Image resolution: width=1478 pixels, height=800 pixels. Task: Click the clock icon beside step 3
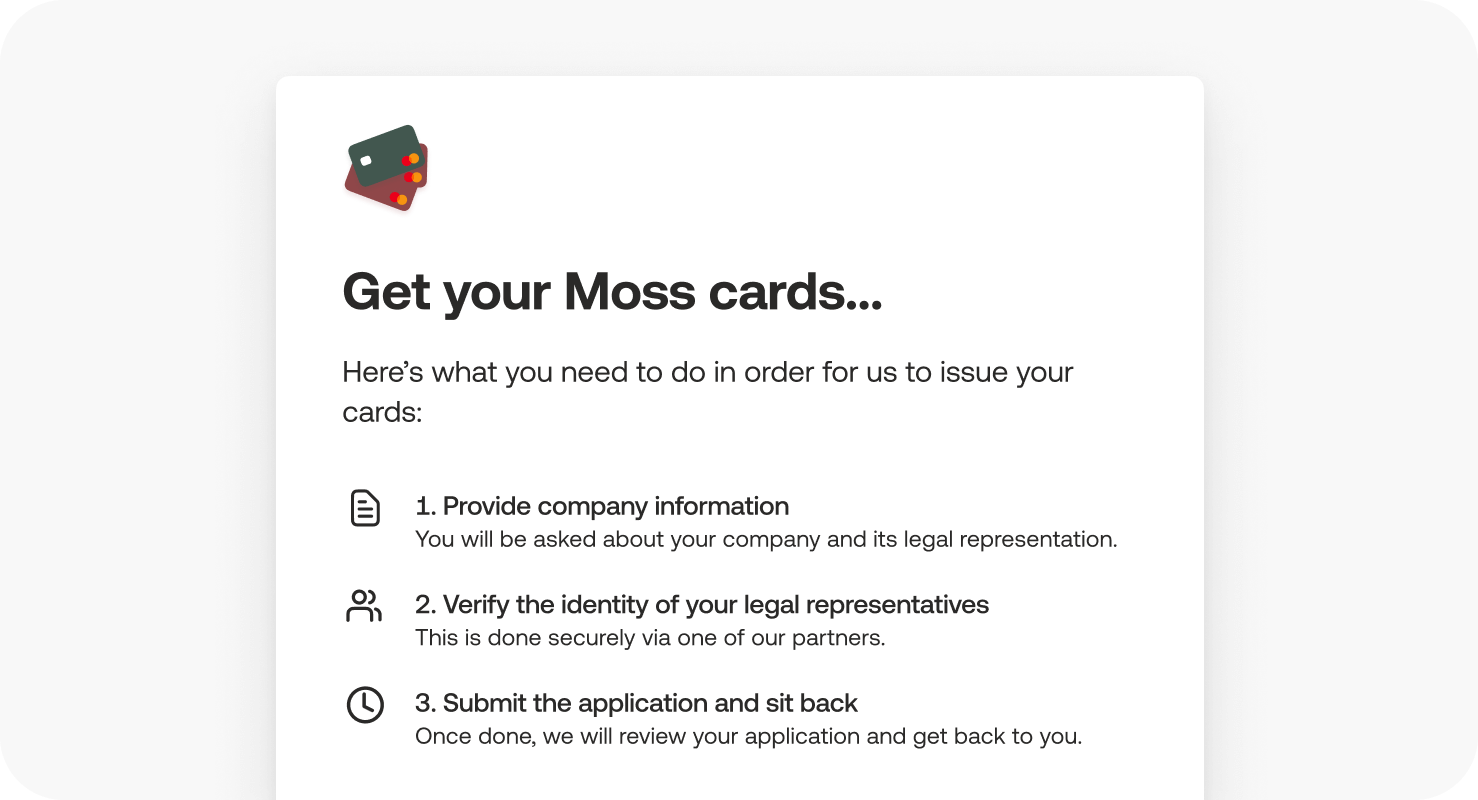tap(365, 704)
